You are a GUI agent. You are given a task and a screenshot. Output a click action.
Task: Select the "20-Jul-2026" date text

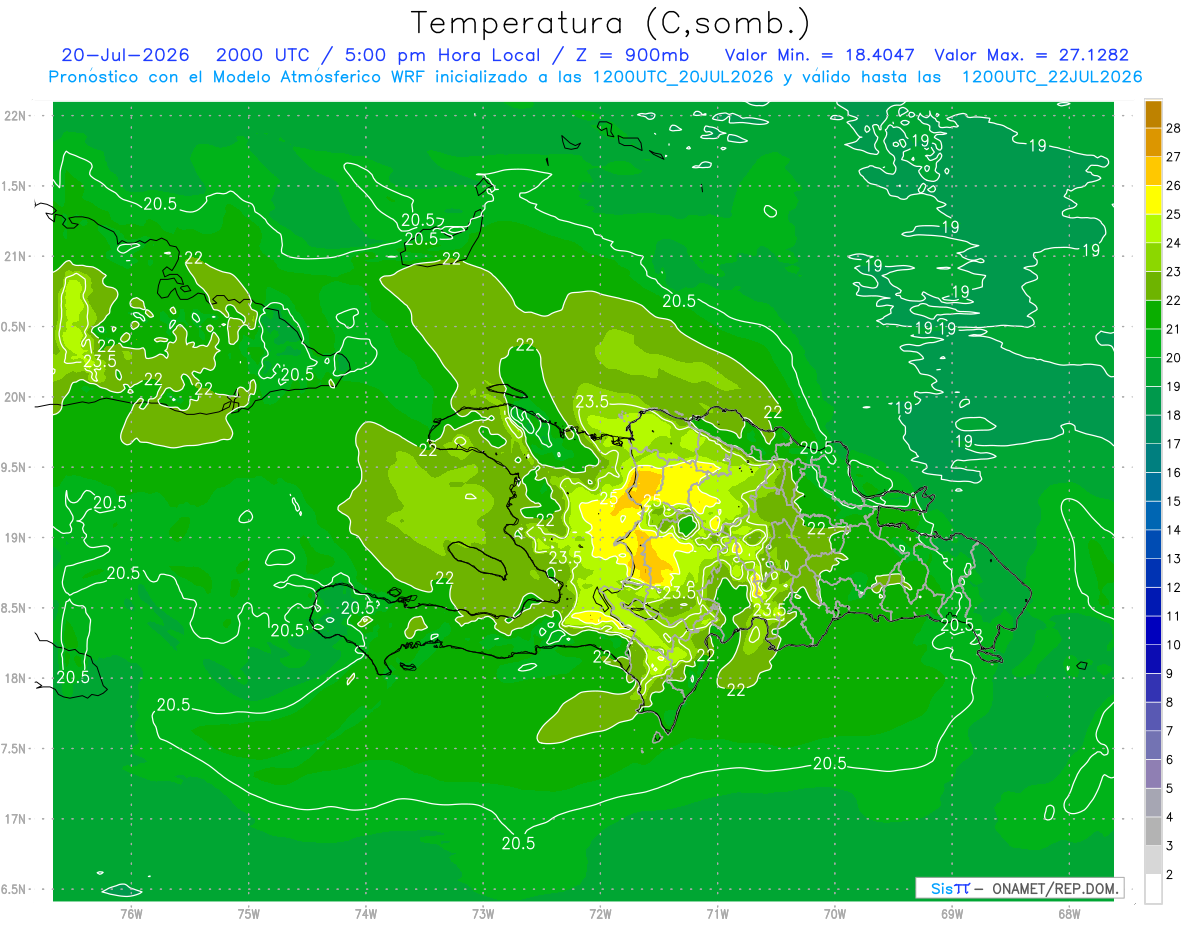127,55
